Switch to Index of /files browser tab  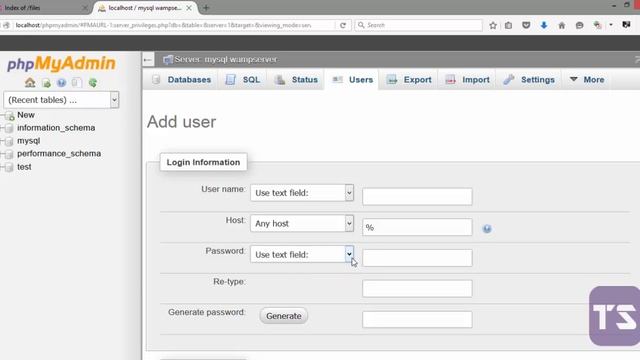tap(43, 8)
